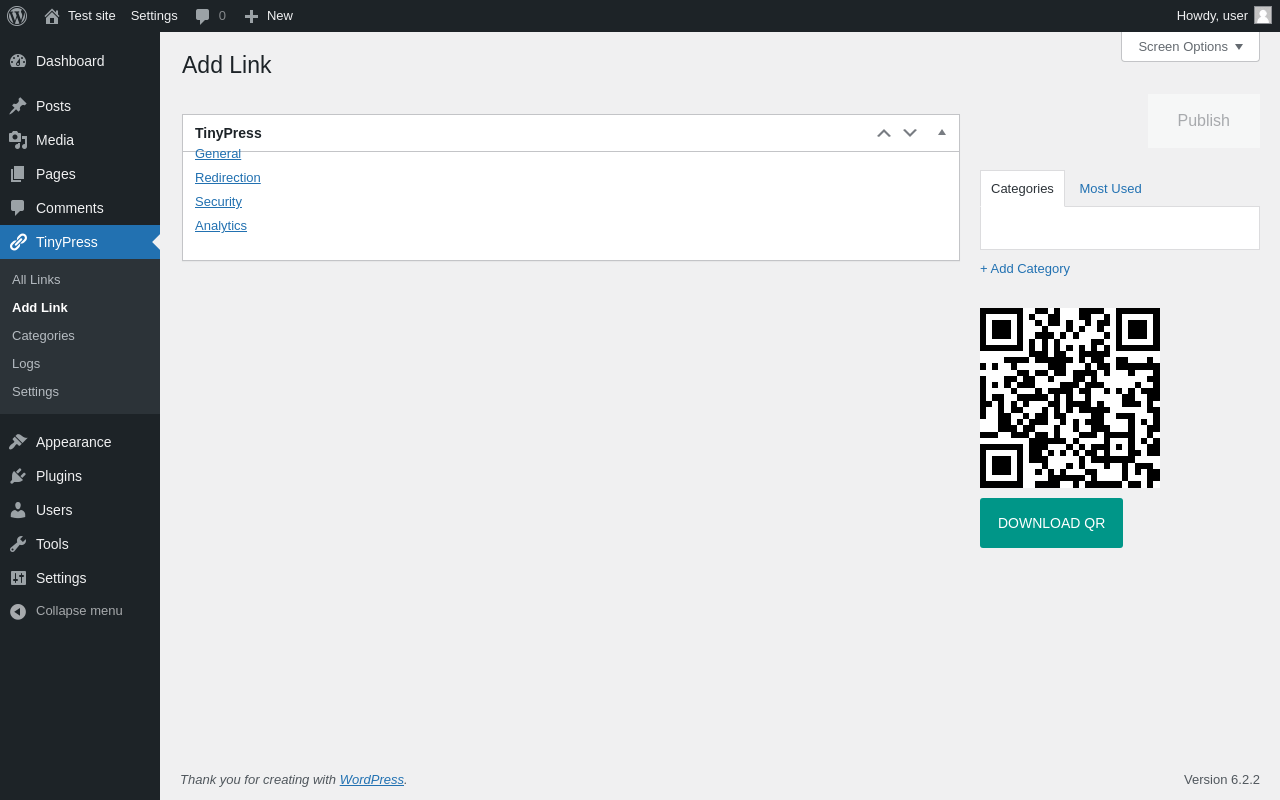Open the Test site menu

[80, 16]
